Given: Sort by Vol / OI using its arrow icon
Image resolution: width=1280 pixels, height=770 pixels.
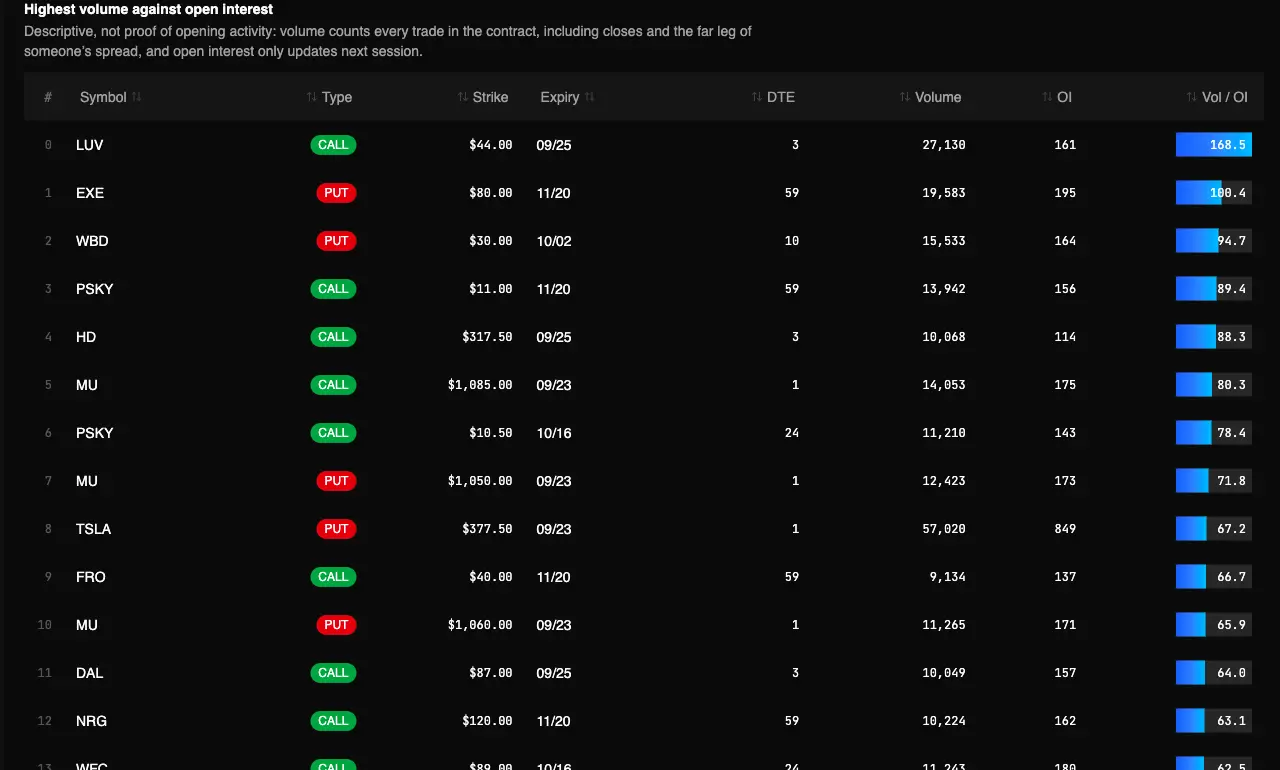Looking at the screenshot, I should (x=1192, y=97).
